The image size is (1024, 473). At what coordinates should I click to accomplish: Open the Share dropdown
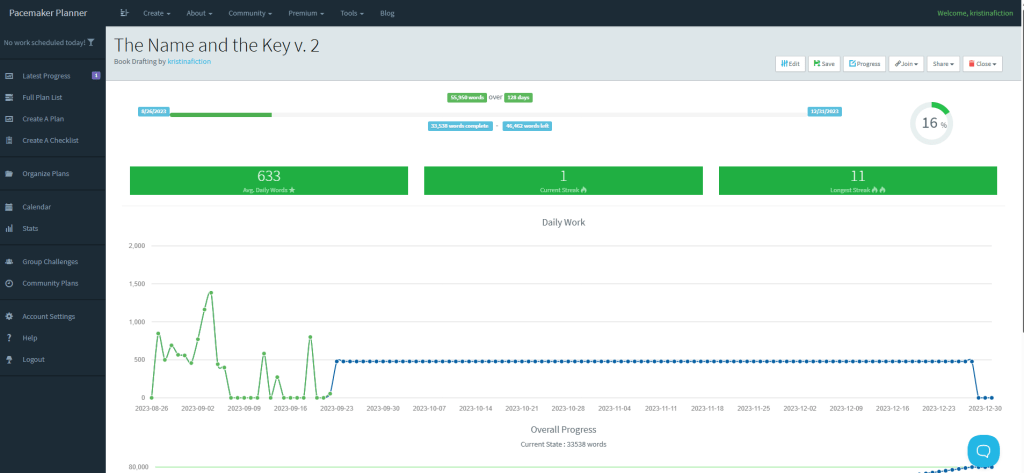[942, 63]
